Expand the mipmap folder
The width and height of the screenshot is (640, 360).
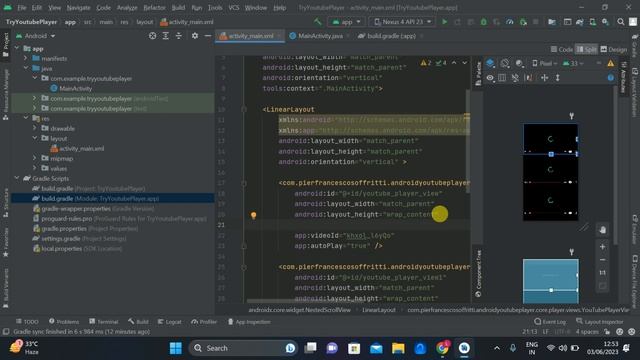pyautogui.click(x=35, y=158)
